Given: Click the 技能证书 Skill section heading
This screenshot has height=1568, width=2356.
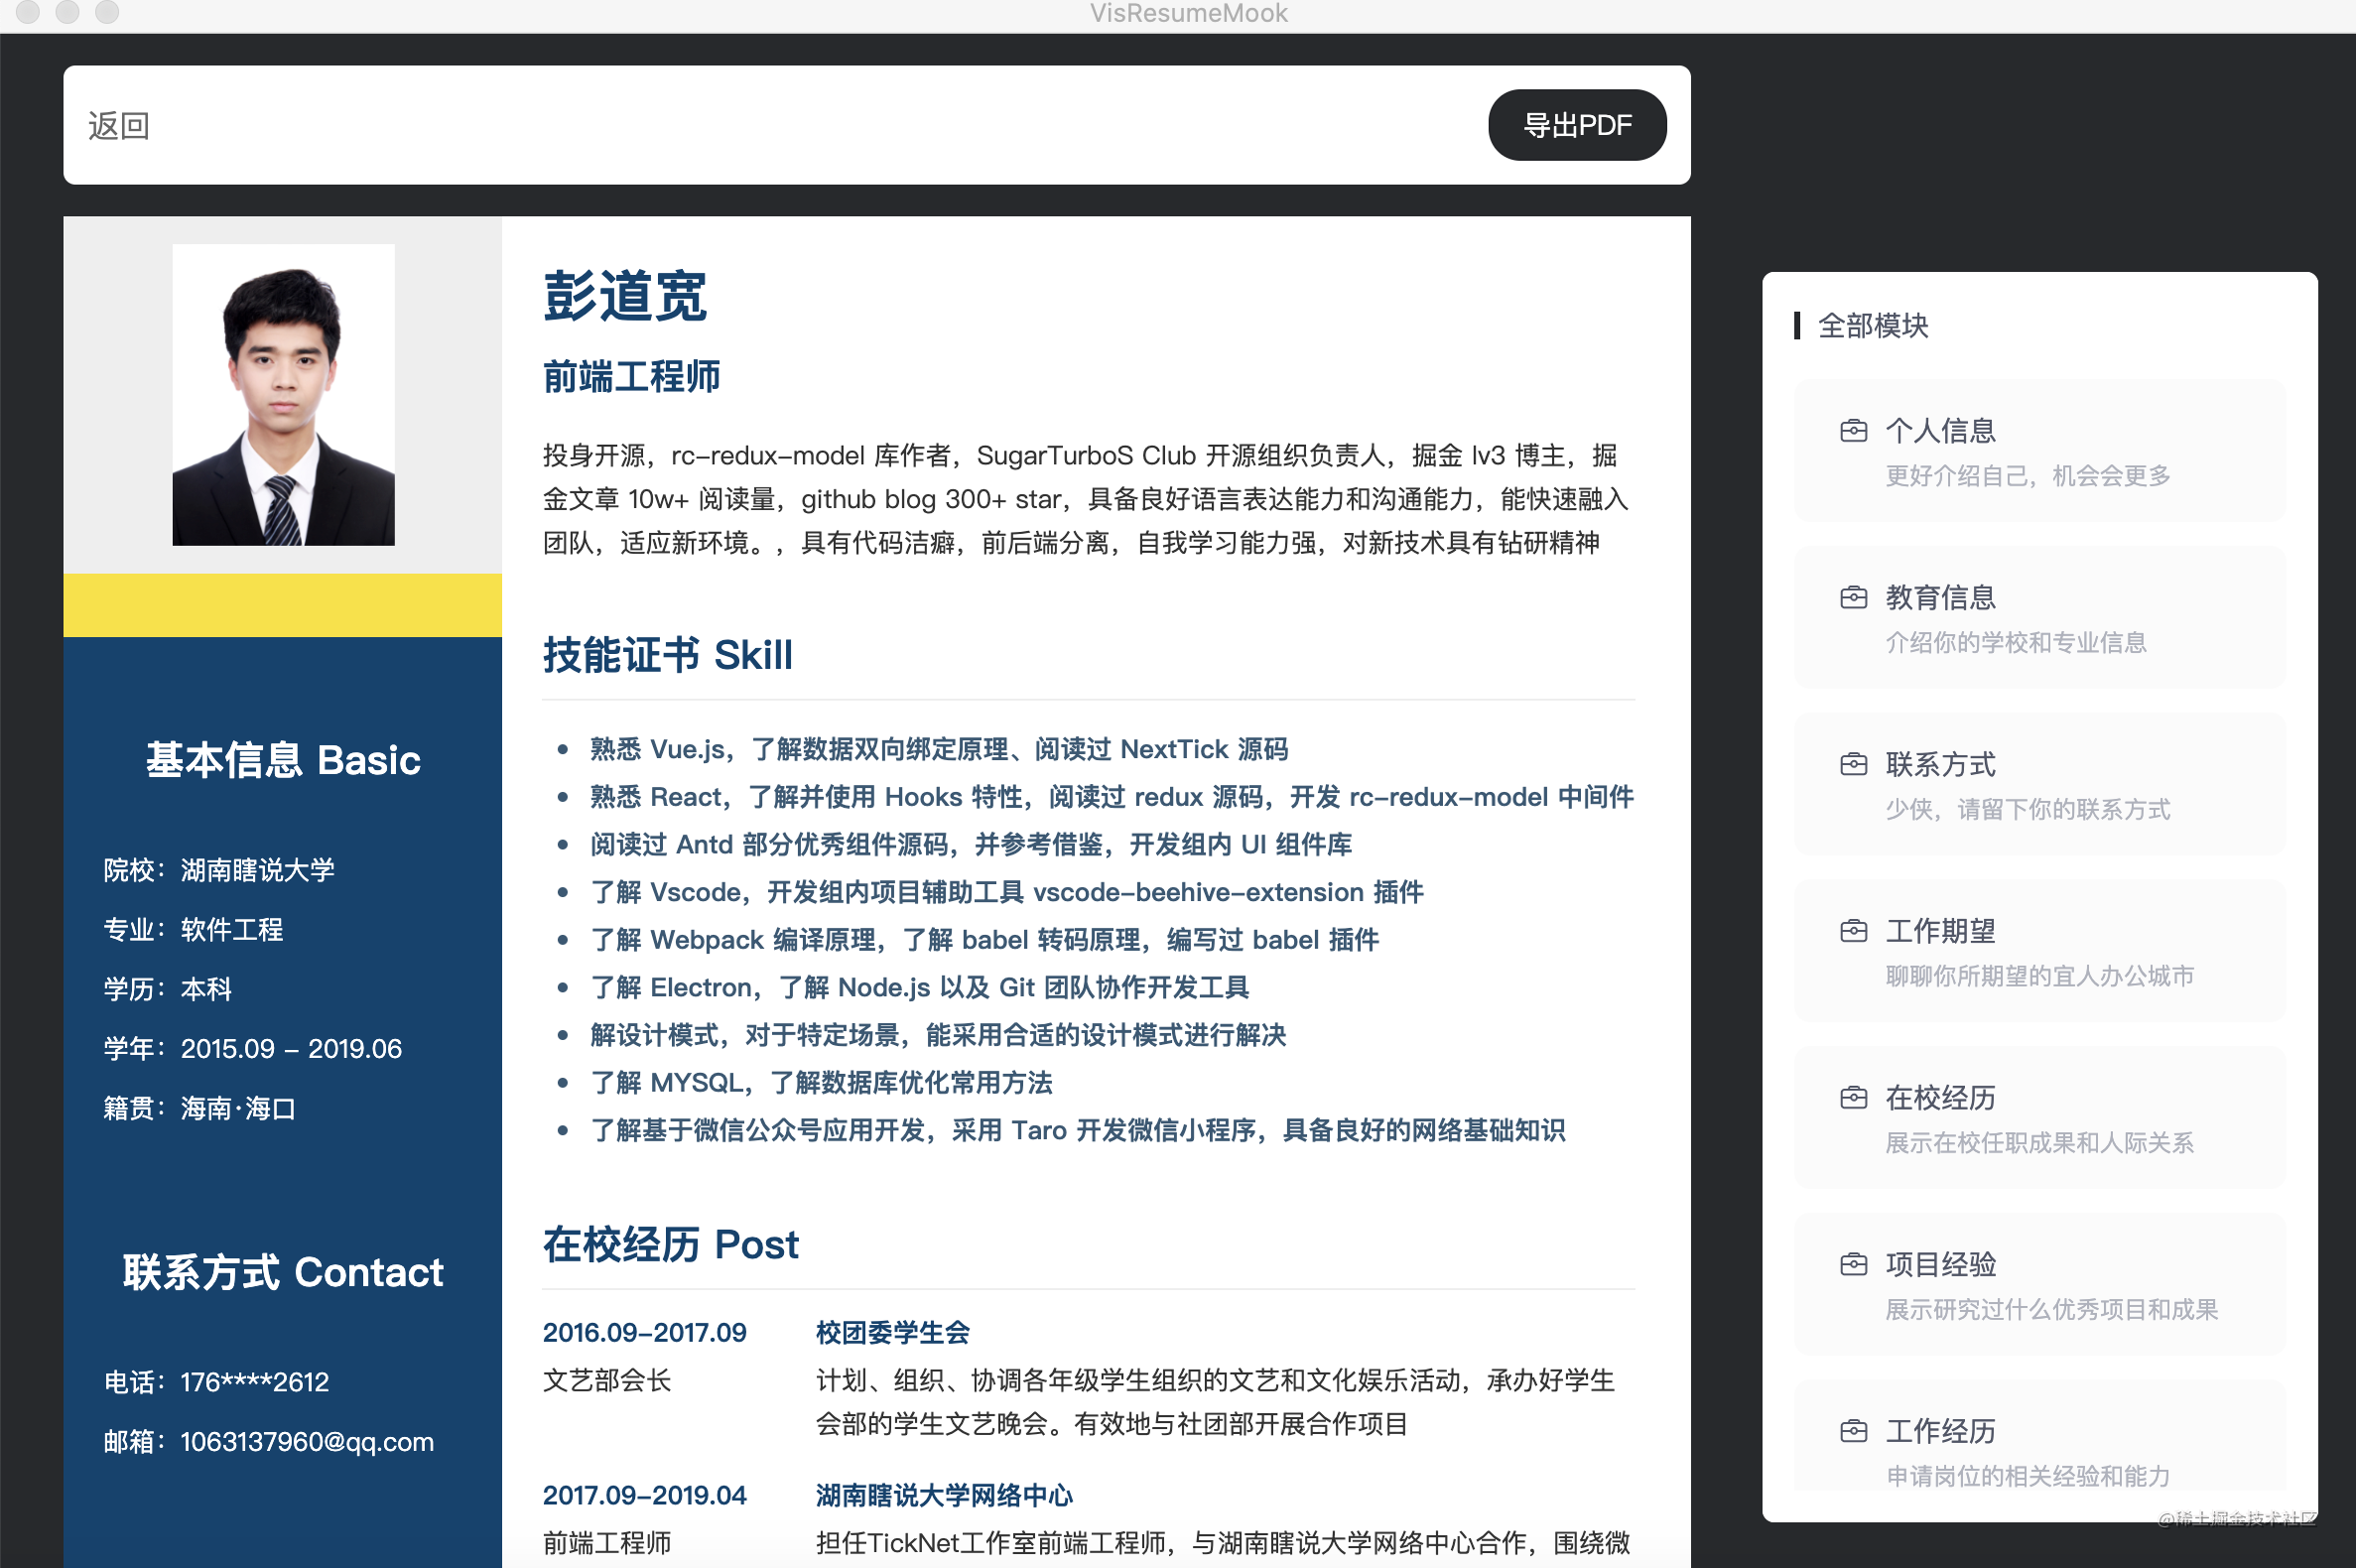Looking at the screenshot, I should pos(667,656).
